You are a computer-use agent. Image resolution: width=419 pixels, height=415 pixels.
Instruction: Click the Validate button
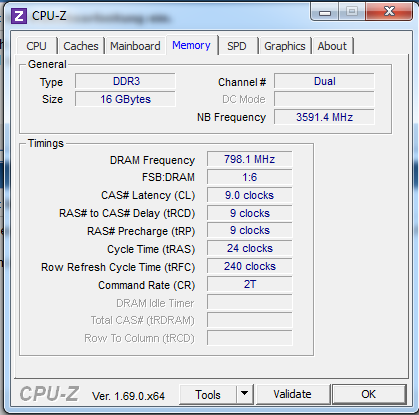tap(293, 394)
